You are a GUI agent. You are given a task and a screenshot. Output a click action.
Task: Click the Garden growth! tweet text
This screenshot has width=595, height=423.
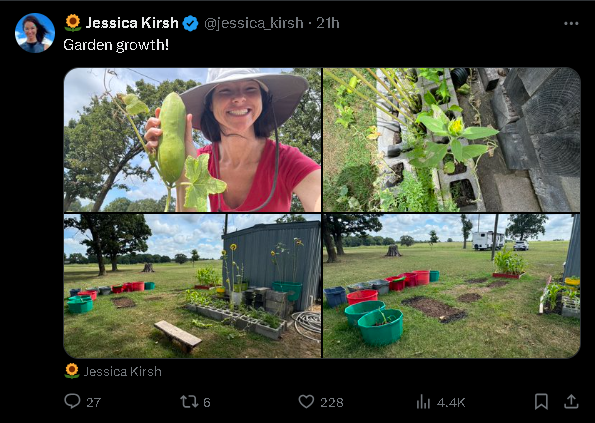point(116,45)
